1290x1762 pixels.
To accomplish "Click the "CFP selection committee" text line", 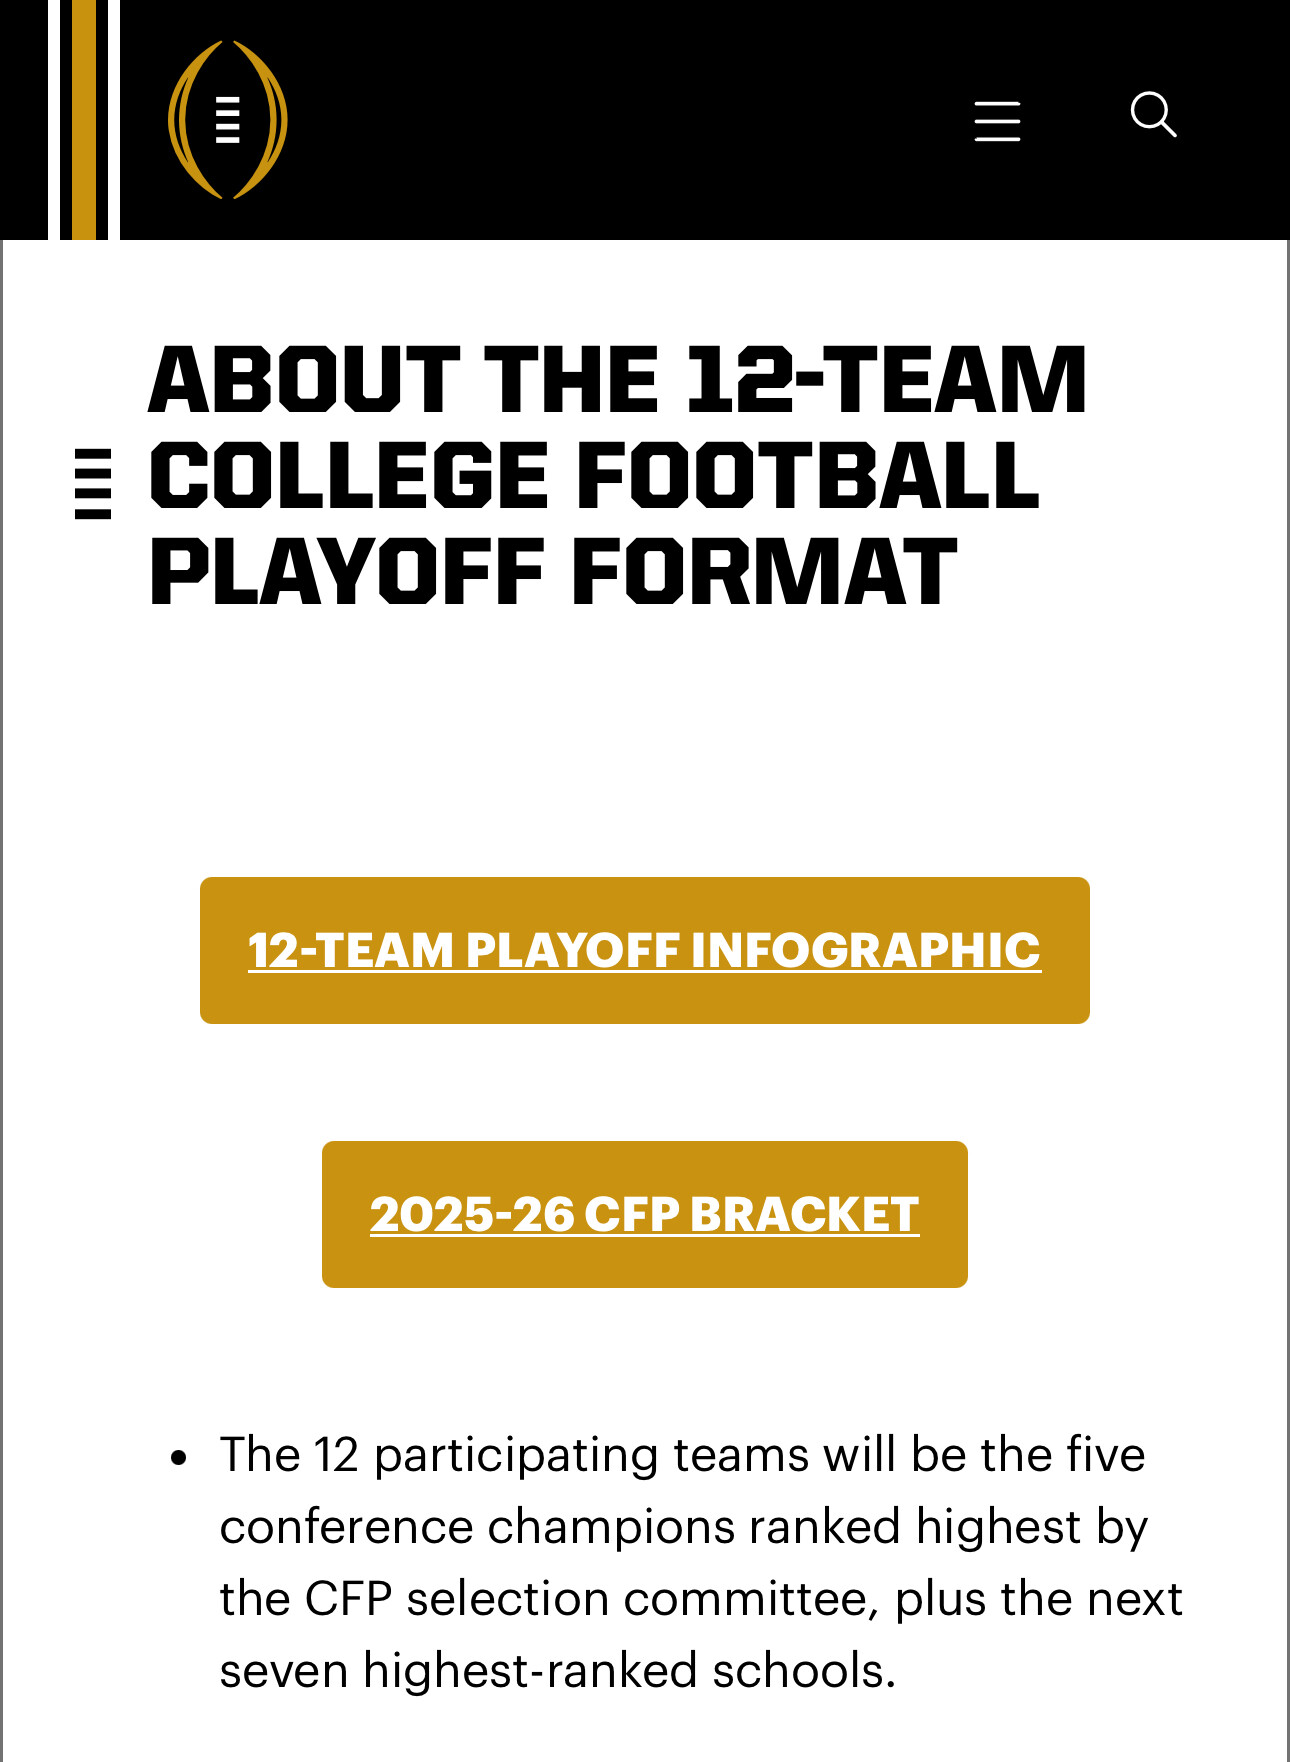I will coord(700,1599).
